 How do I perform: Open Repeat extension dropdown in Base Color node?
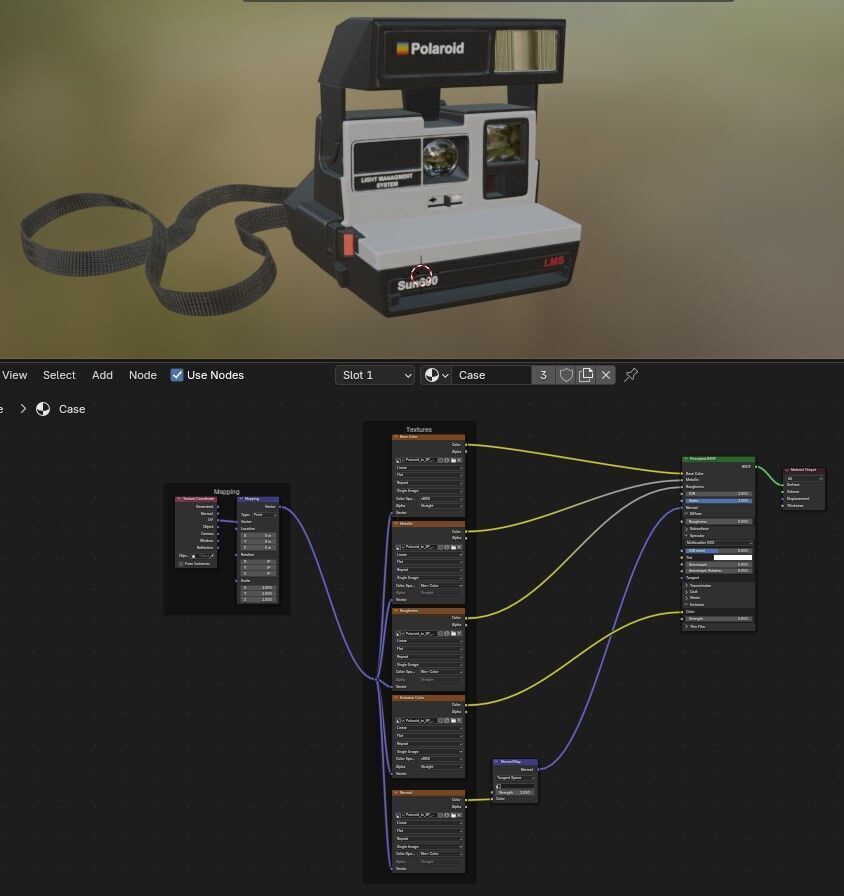click(429, 483)
